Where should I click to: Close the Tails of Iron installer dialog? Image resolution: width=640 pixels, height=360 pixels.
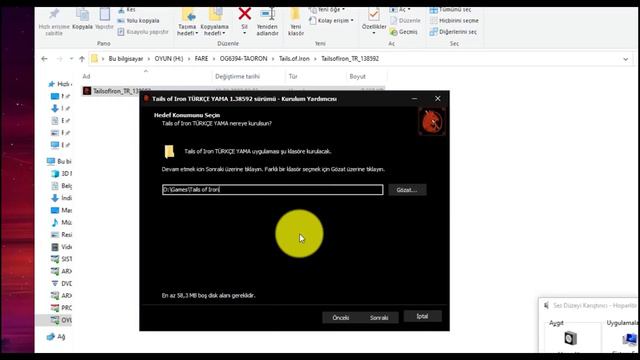438,98
